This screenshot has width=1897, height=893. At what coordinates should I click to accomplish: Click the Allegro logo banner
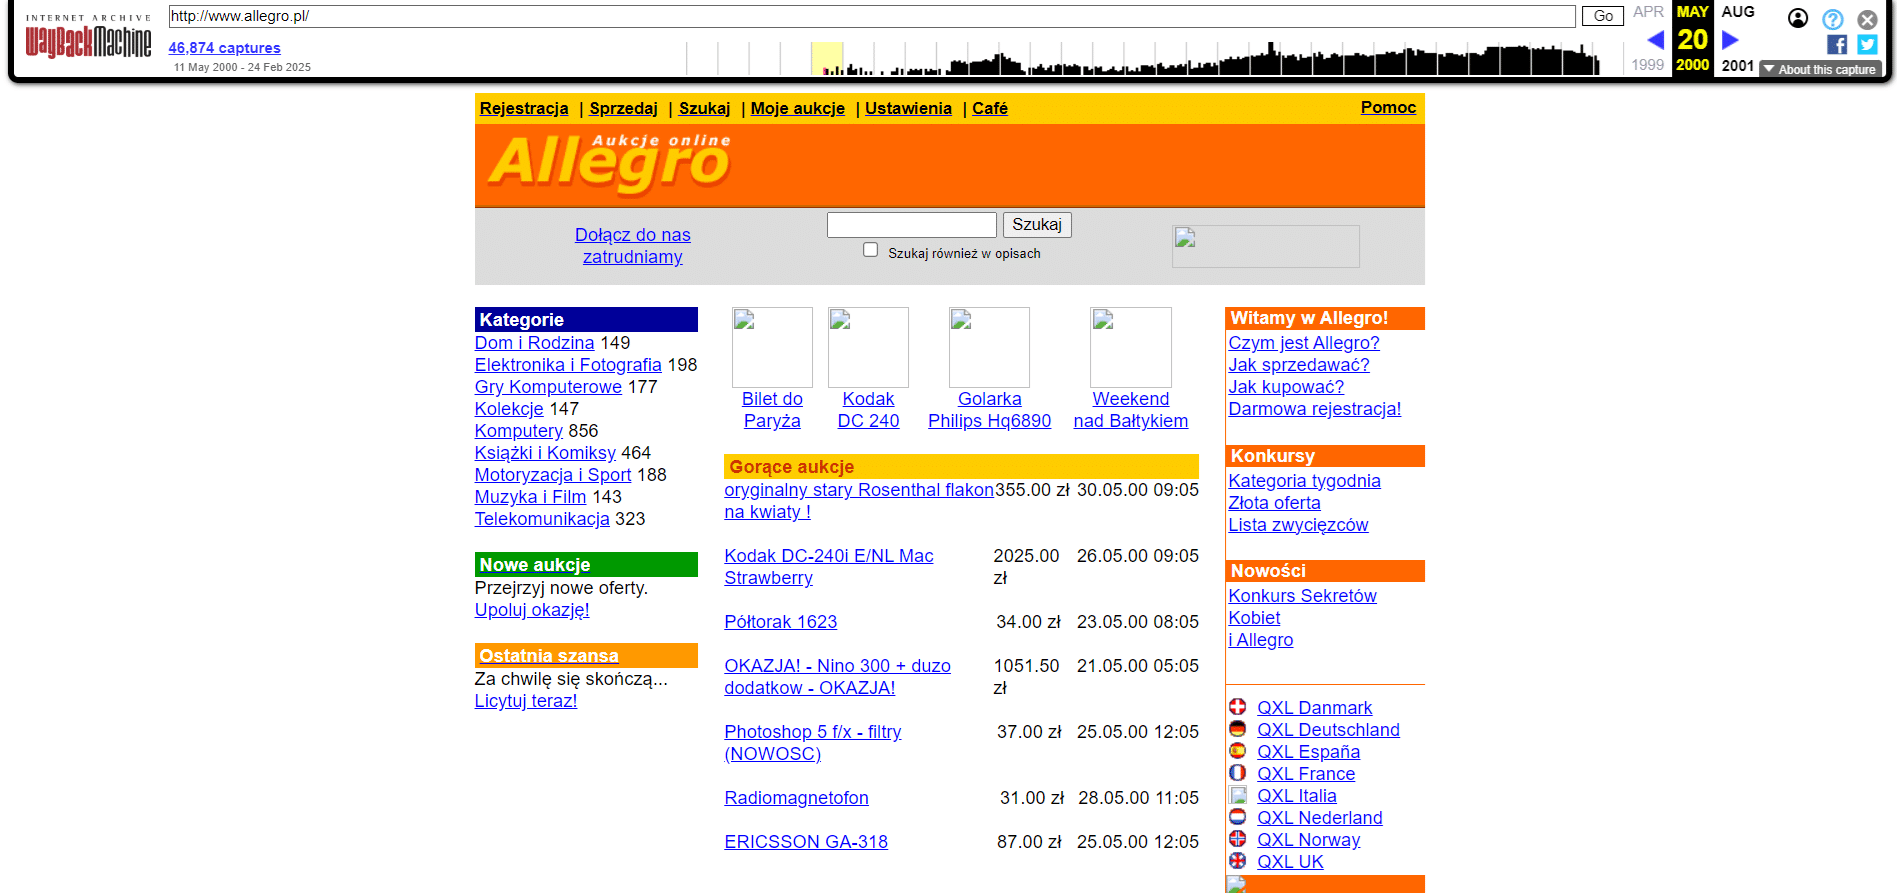[x=610, y=163]
